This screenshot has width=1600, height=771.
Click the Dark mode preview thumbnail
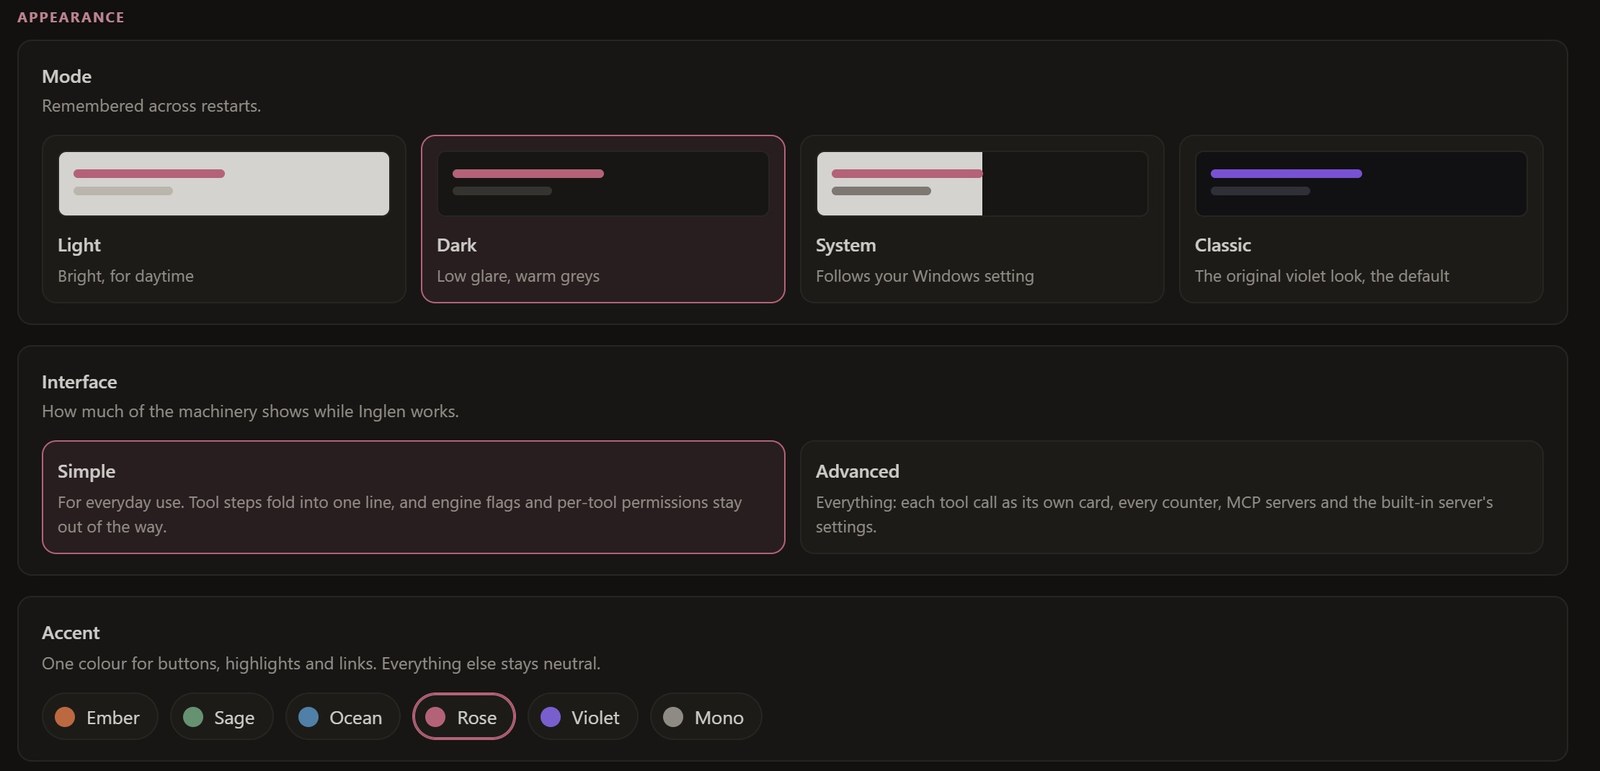(603, 184)
